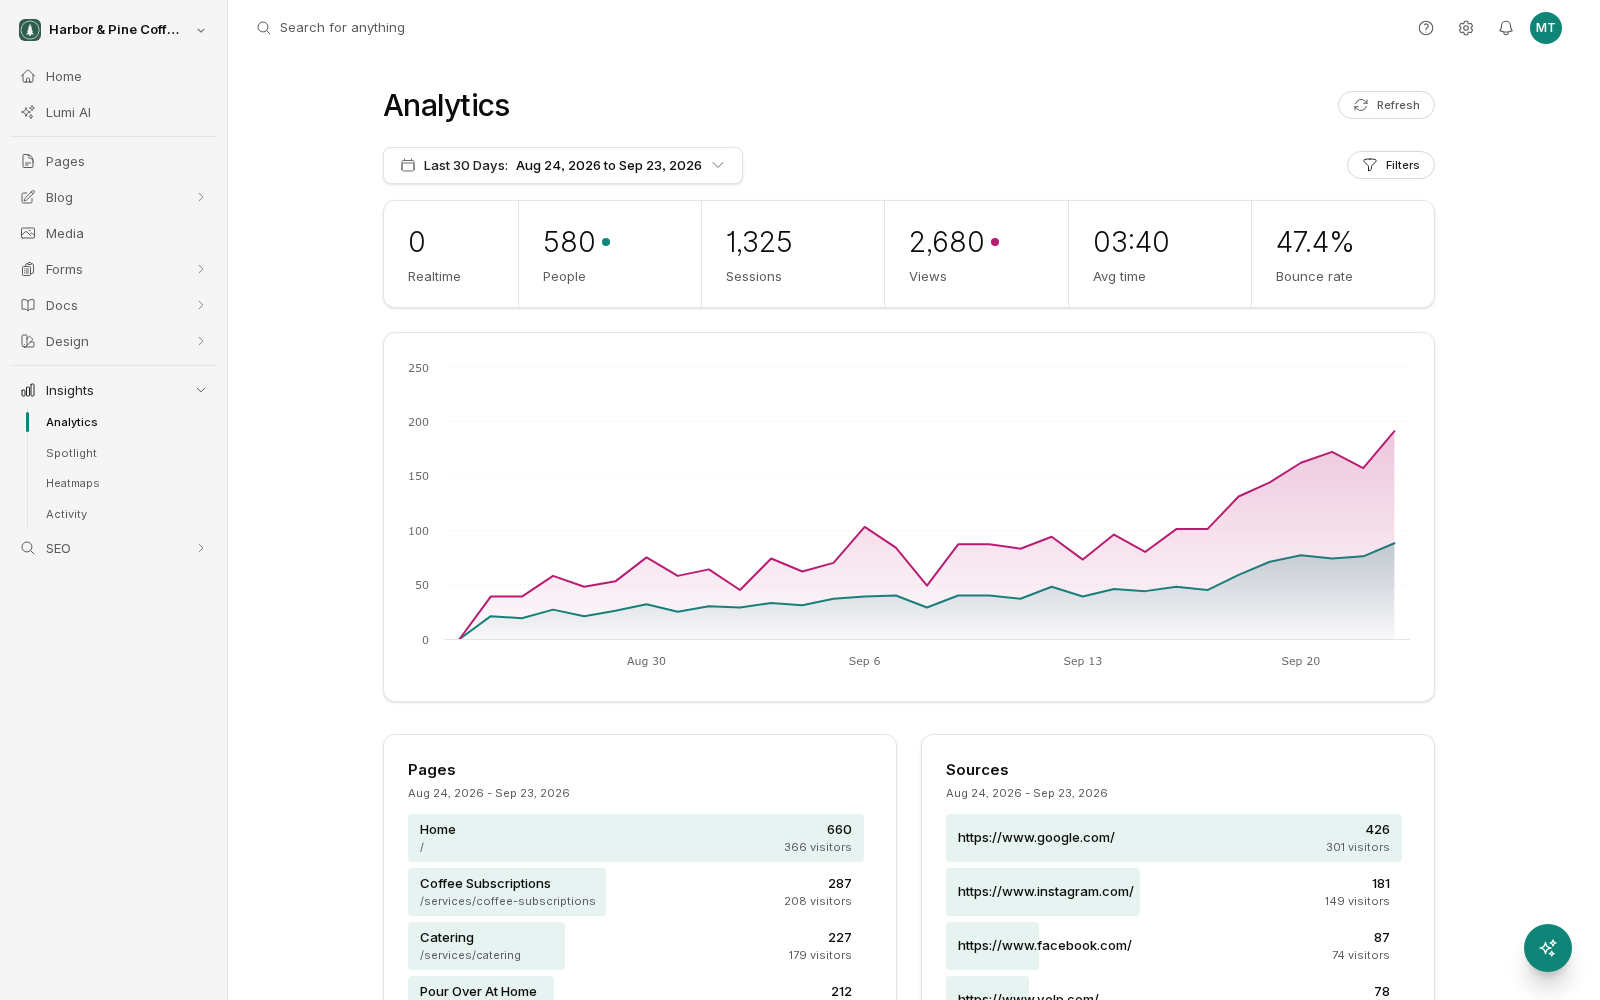Screen dimensions: 1600x1000
Task: Open Heatmaps in the Insights submenu
Action: [73, 483]
